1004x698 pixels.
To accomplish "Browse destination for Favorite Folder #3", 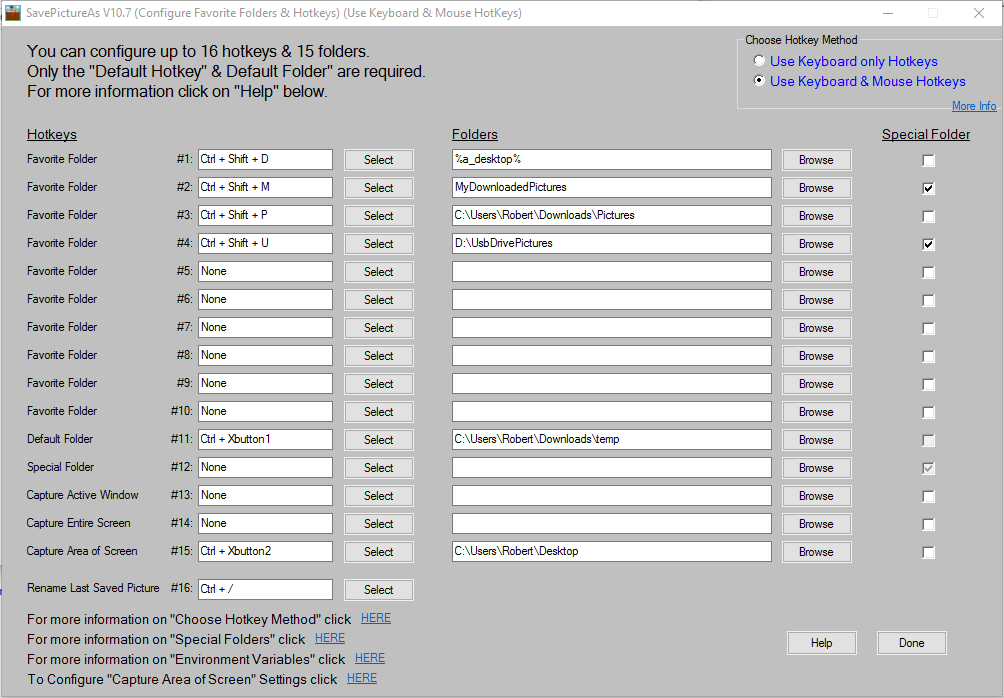I will [816, 215].
